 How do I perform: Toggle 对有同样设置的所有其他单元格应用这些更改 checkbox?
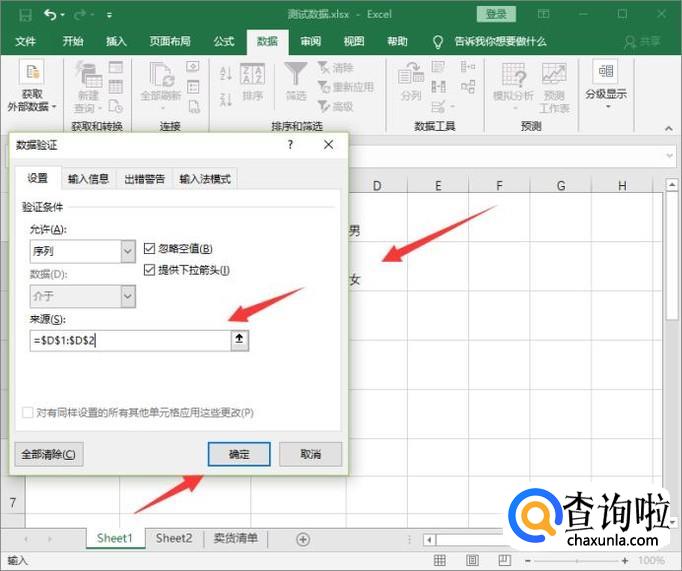click(27, 412)
